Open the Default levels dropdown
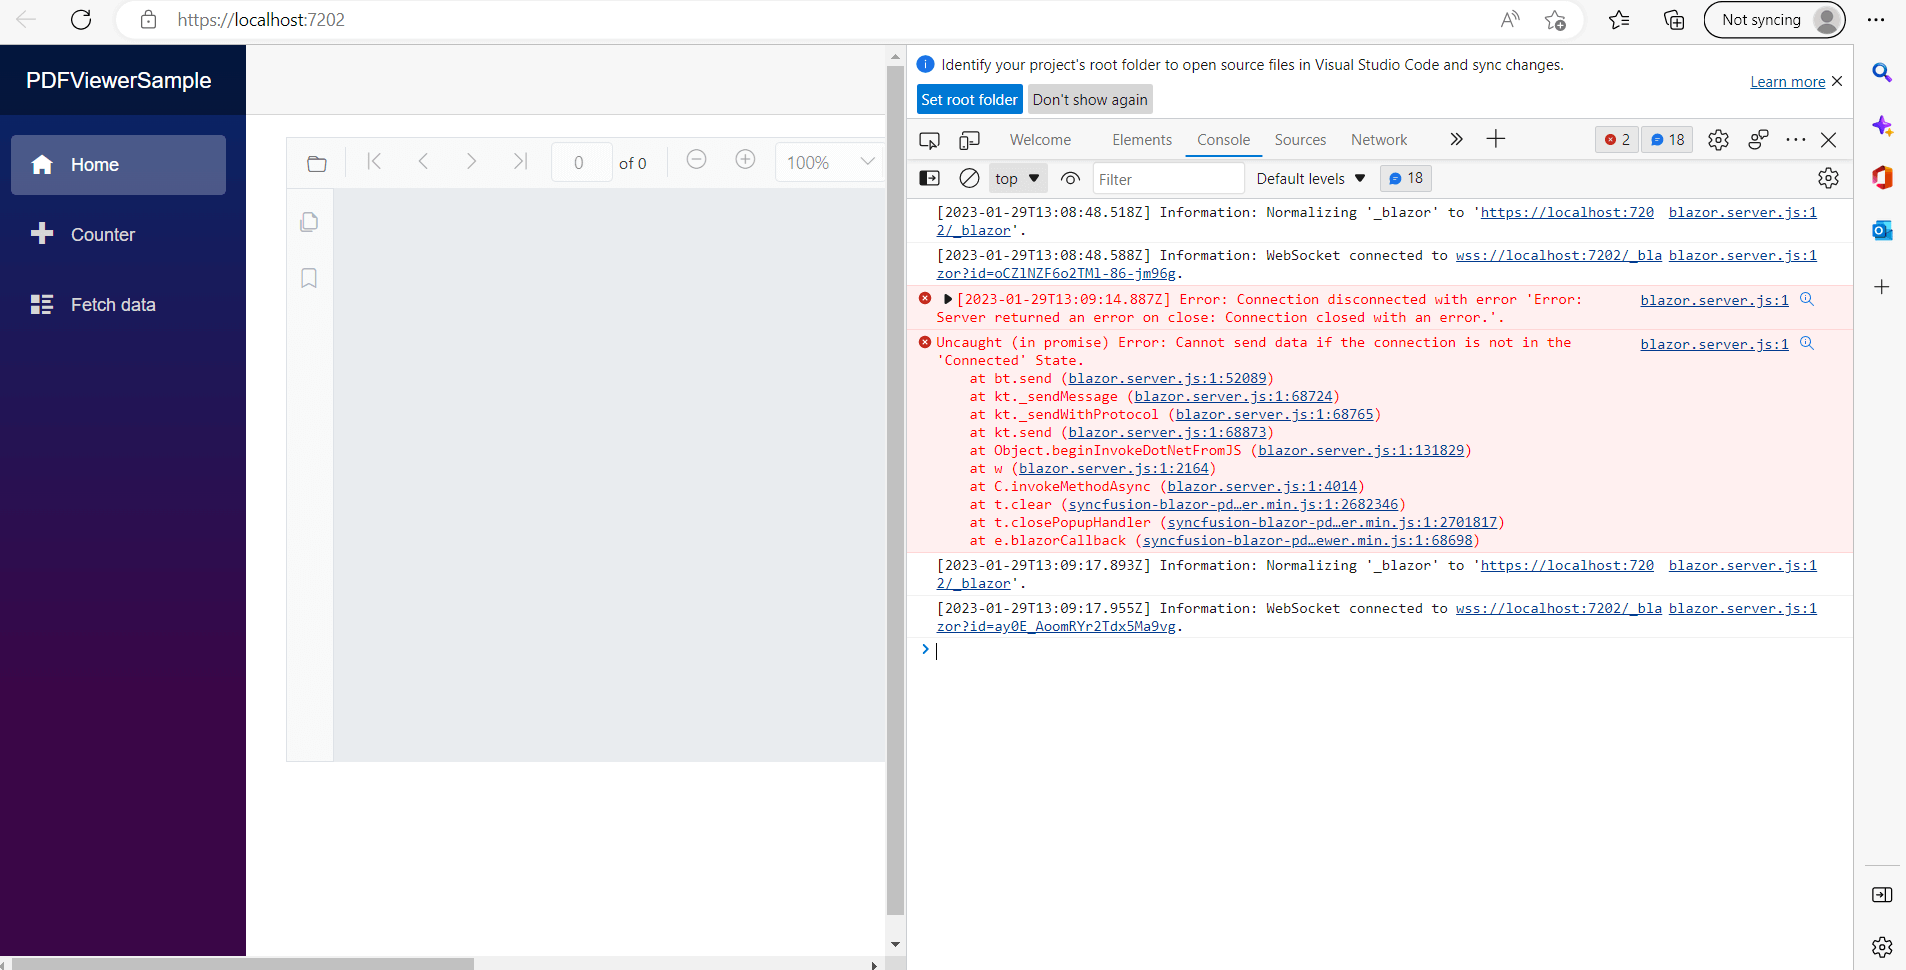Screen dimensions: 1906x970 tap(1310, 178)
